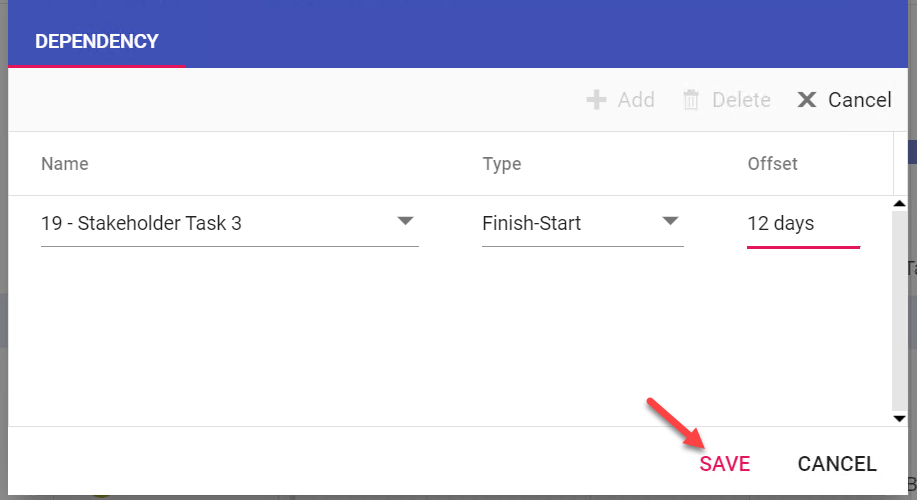Save the dependency with the SAVE button
The height and width of the screenshot is (500, 917).
pos(725,464)
